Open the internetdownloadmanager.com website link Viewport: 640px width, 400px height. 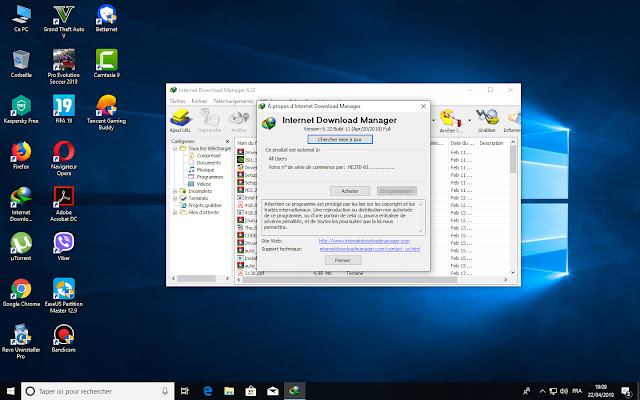click(x=364, y=241)
